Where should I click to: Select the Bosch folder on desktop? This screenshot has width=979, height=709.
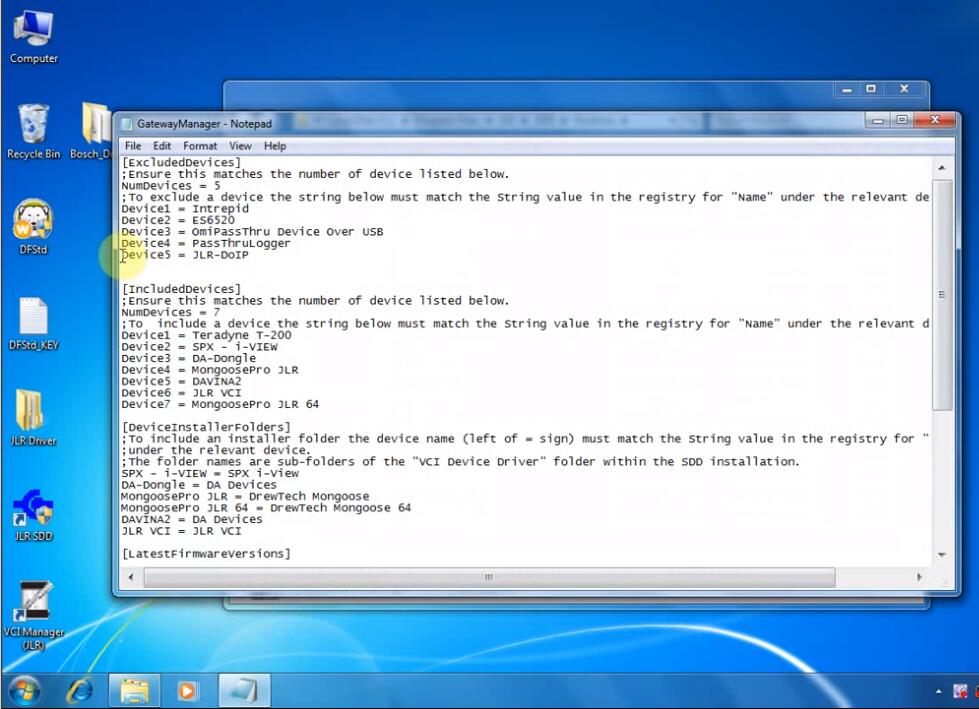click(x=94, y=132)
